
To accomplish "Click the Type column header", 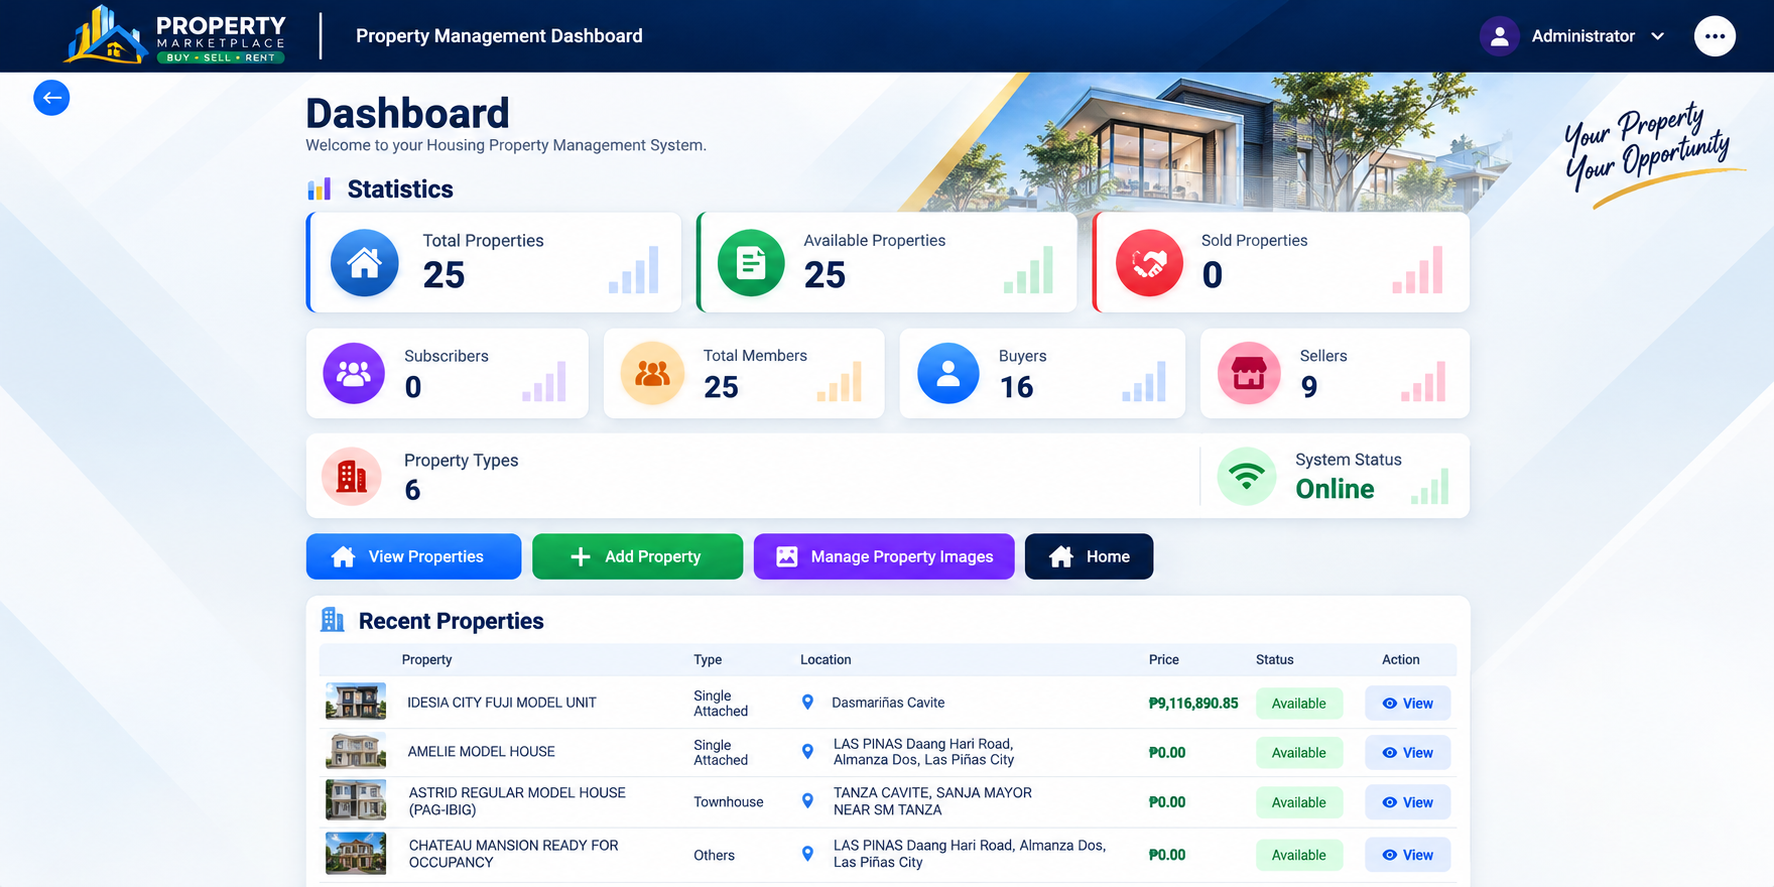I will (x=708, y=660).
